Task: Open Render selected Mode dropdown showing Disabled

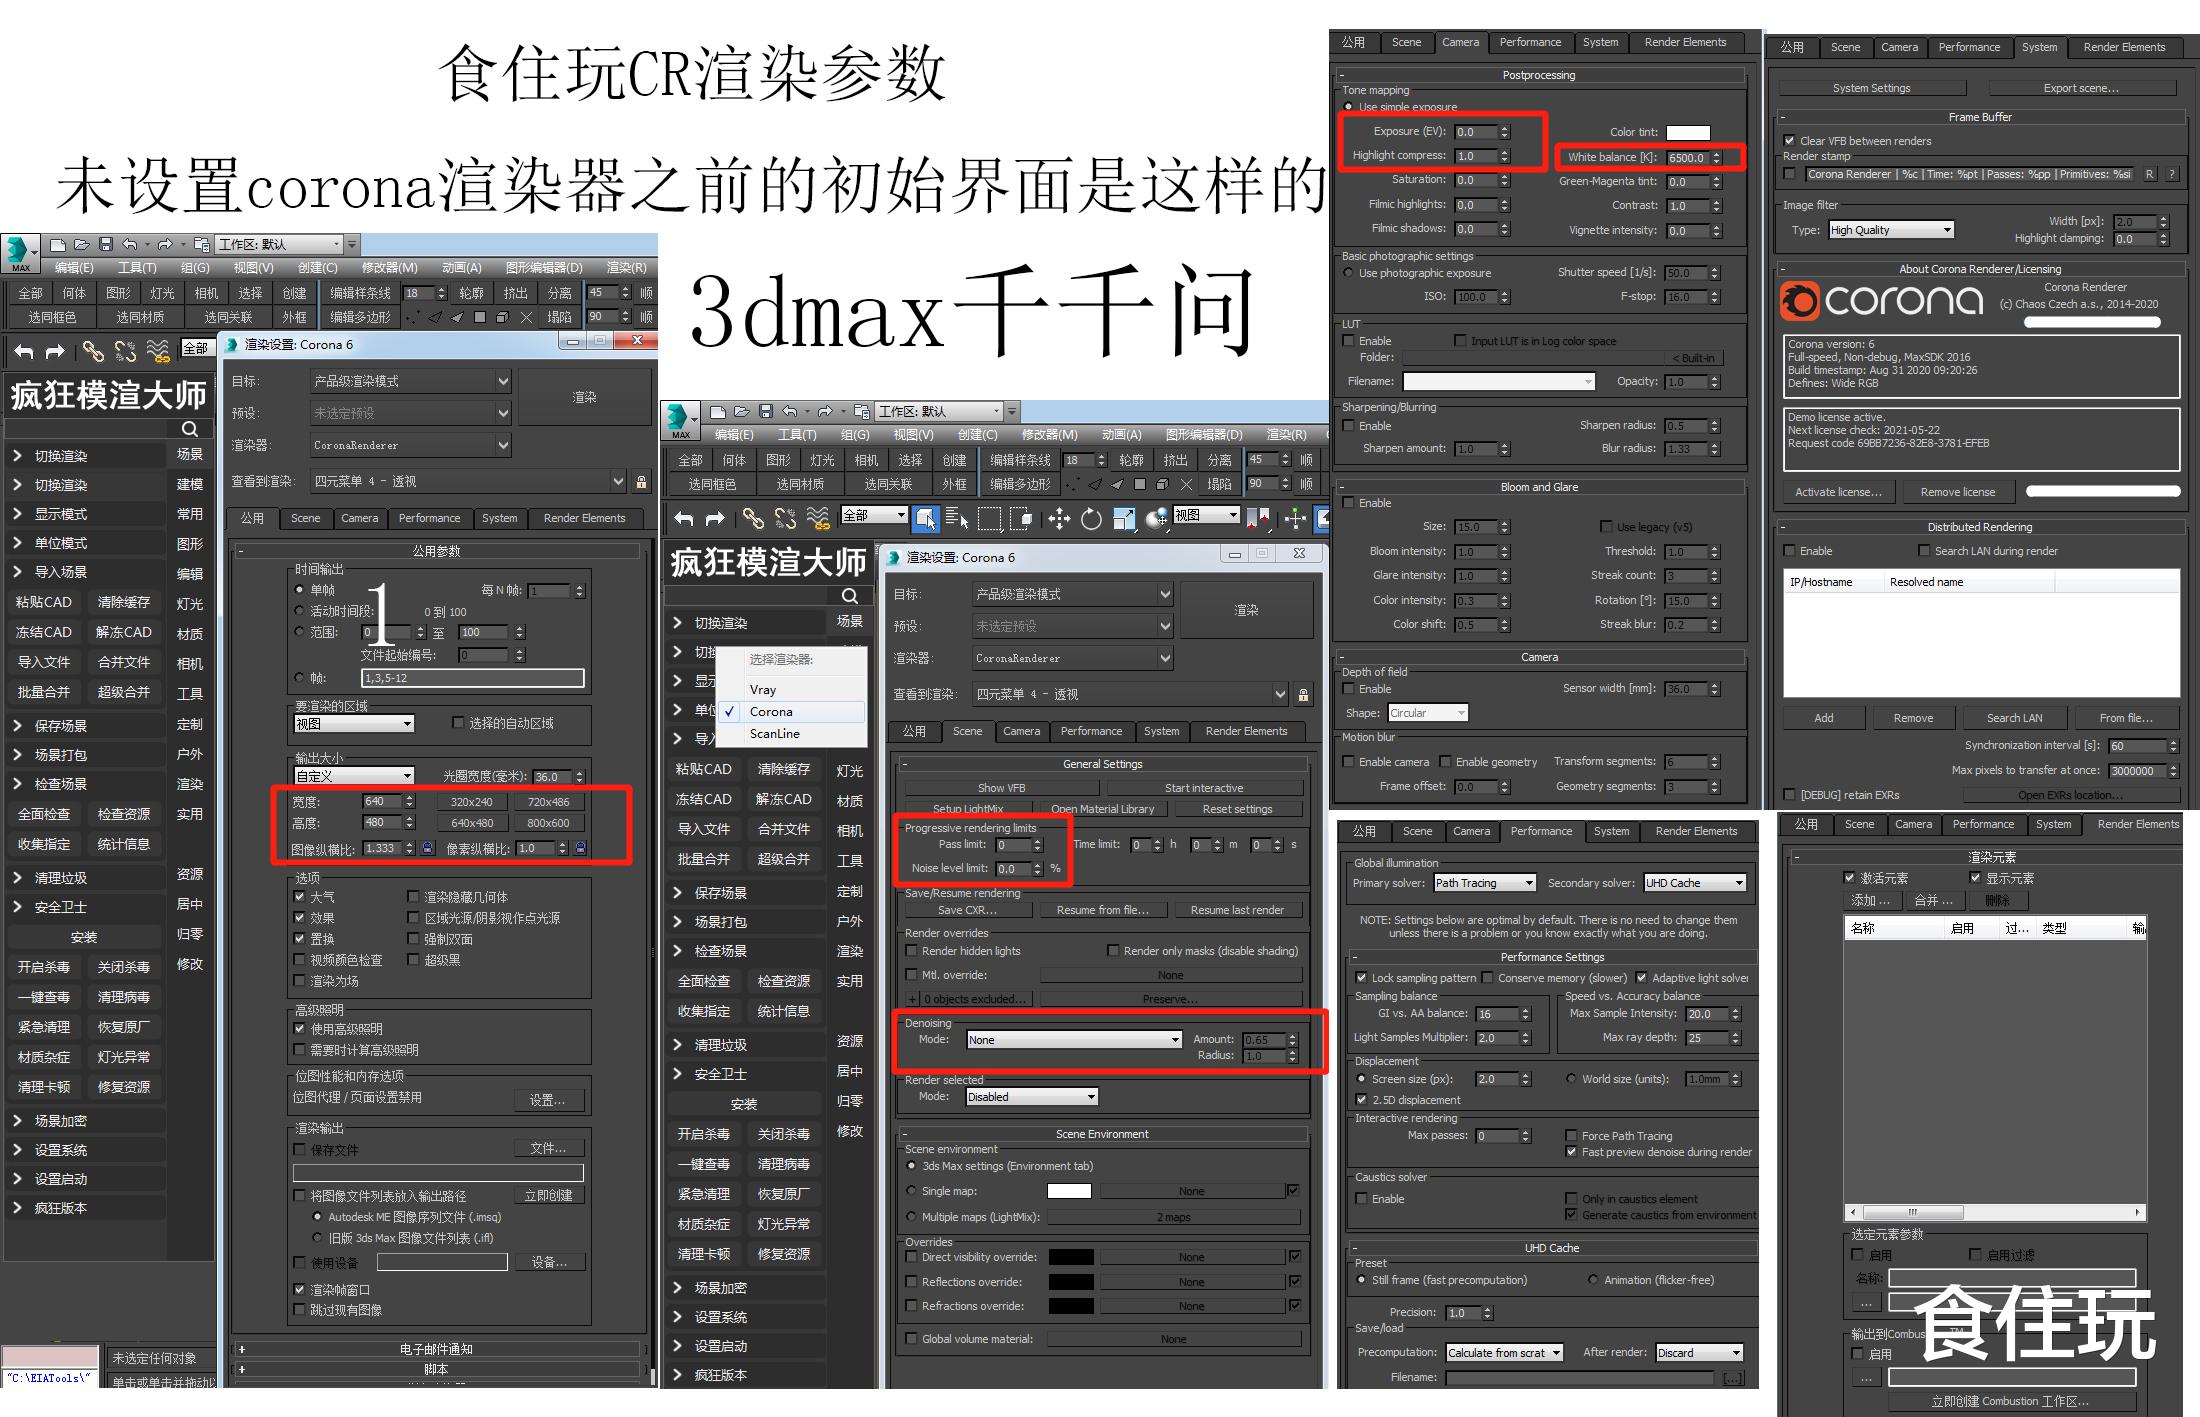Action: (1032, 1097)
